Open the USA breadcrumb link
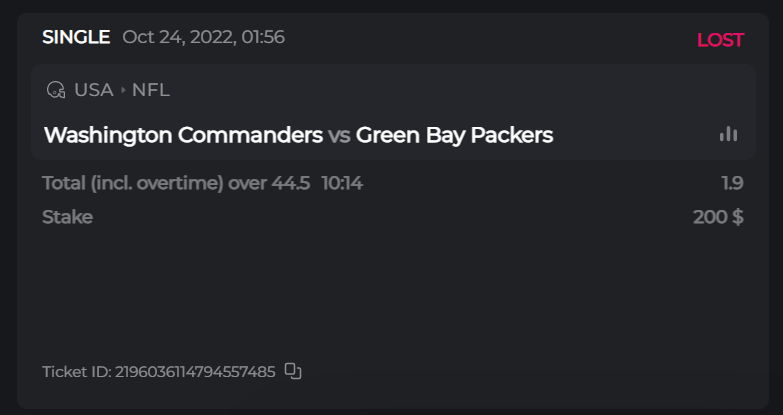The width and height of the screenshot is (783, 415). 93,90
